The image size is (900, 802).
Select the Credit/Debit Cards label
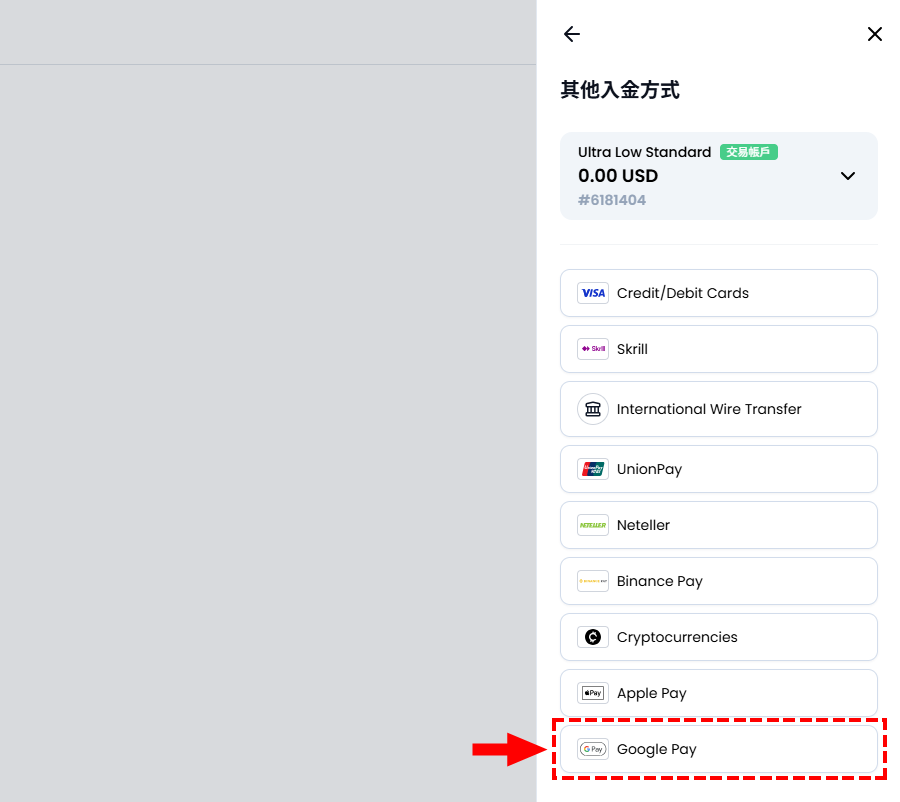[x=682, y=293]
